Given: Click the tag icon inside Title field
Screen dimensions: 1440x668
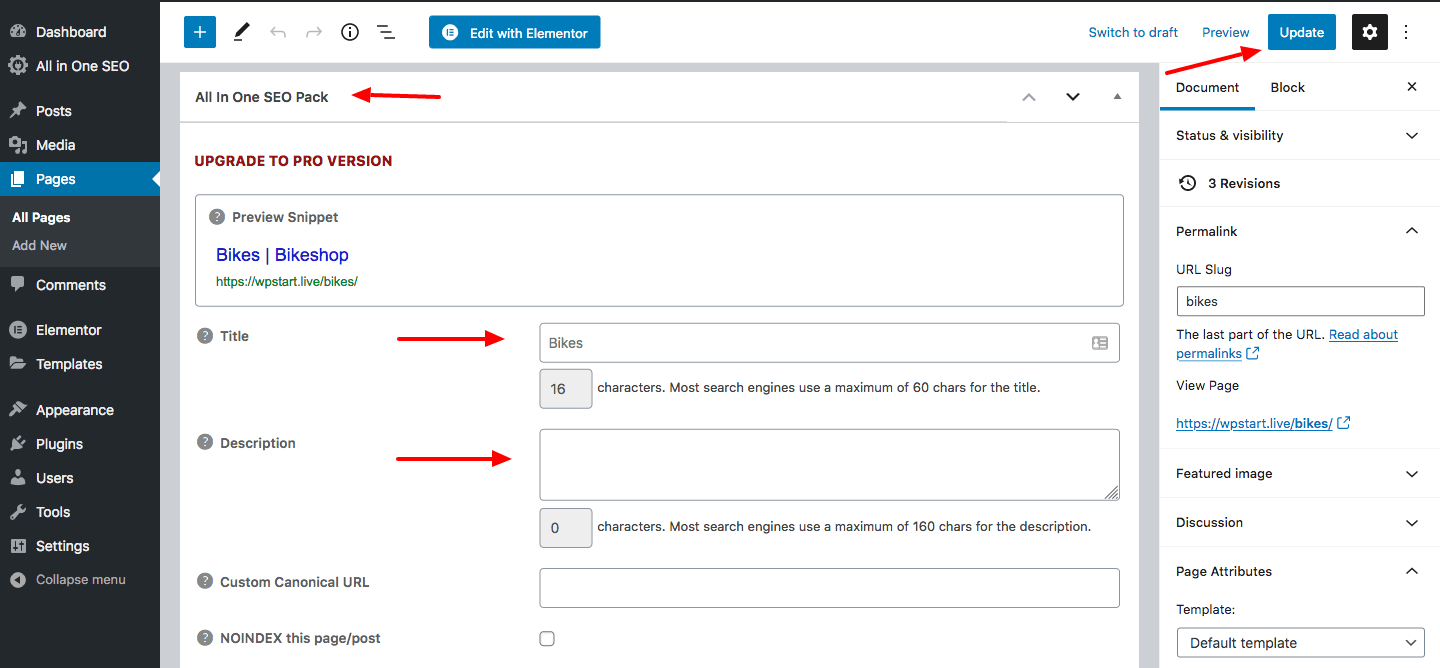Looking at the screenshot, I should pos(1099,343).
